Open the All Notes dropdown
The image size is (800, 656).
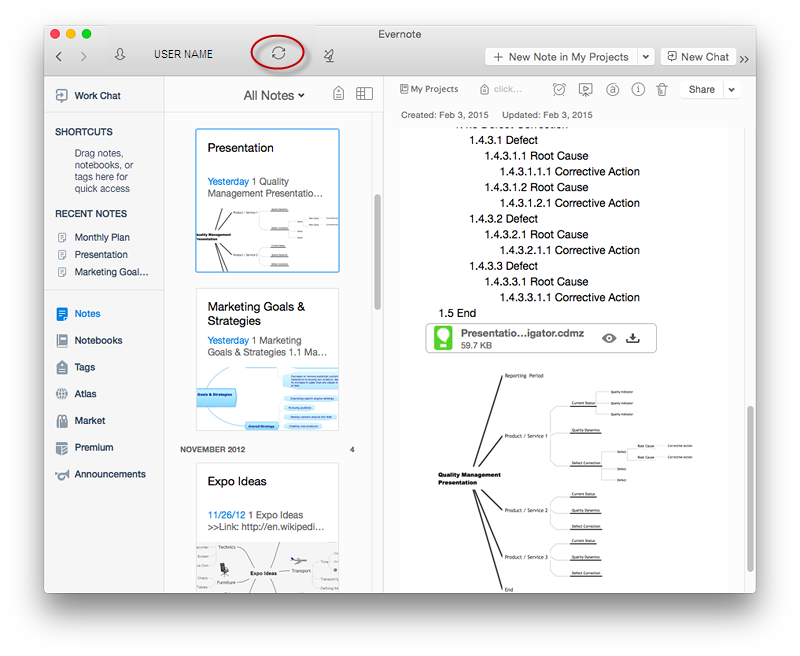coord(274,95)
